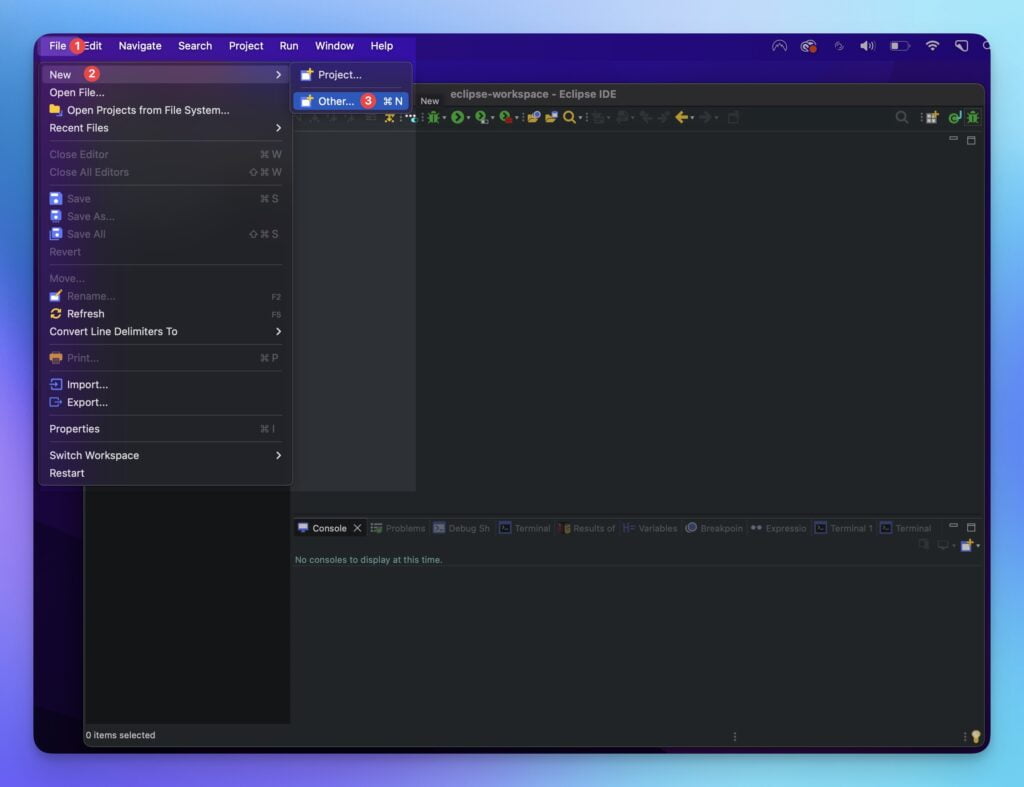Switch to the Variables tab
The width and height of the screenshot is (1024, 787).
click(x=650, y=528)
